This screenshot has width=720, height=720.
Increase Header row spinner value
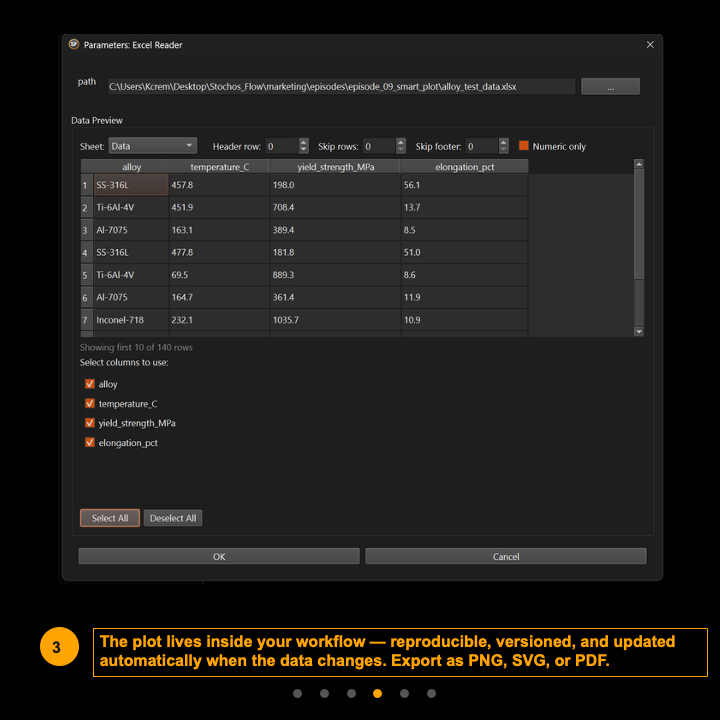[x=302, y=142]
